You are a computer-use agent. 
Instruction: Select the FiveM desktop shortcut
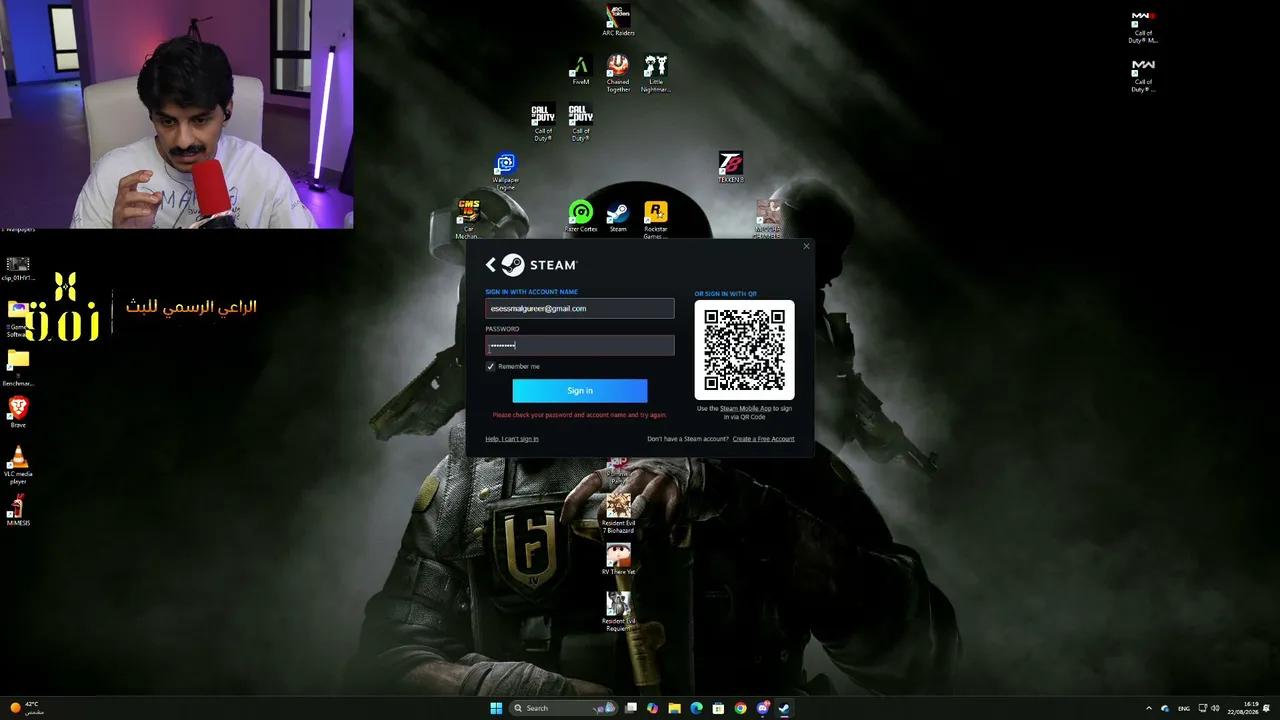580,71
